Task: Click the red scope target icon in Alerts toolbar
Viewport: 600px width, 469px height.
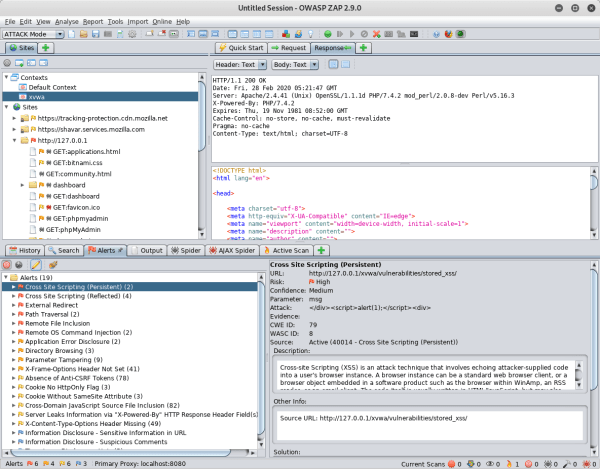Action: click(x=7, y=264)
